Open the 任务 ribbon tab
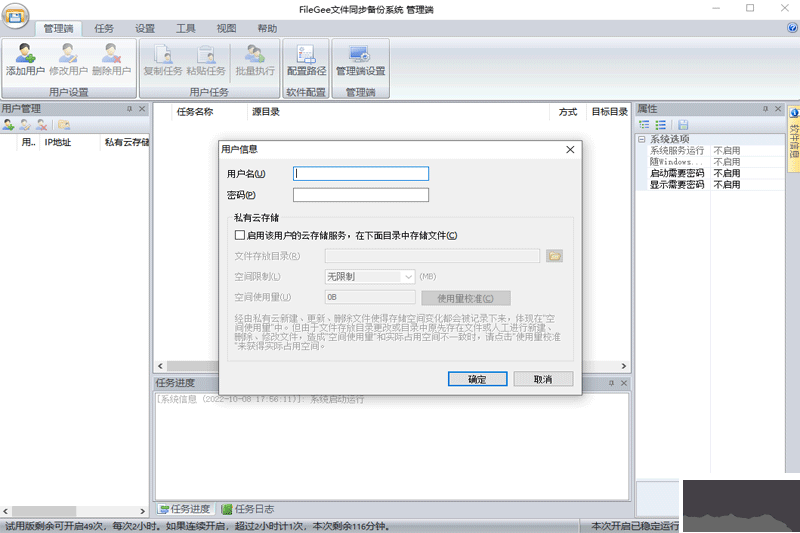The width and height of the screenshot is (800, 533). (104, 29)
